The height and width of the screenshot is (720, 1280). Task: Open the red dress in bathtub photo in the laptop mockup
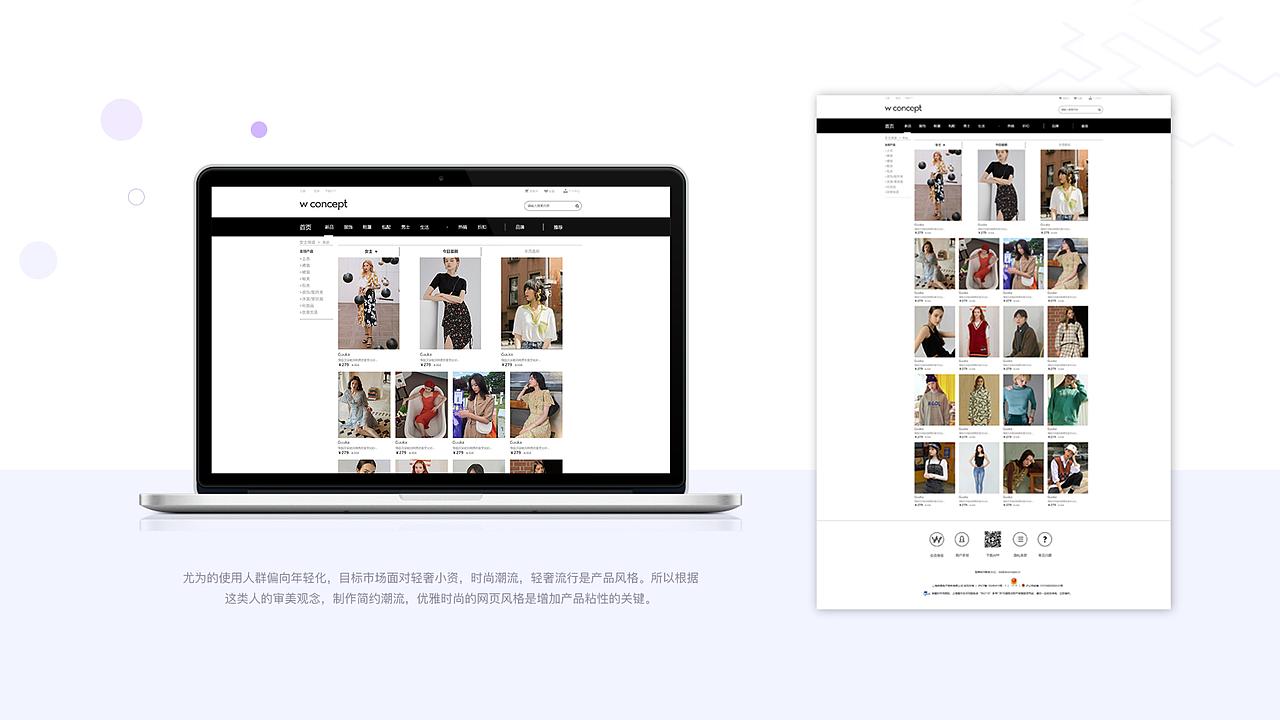[421, 405]
